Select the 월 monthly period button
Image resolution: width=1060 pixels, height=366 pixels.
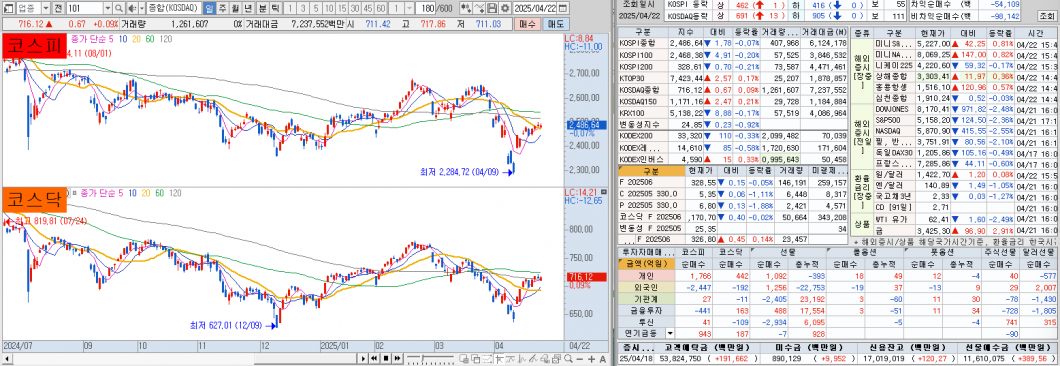(235, 8)
